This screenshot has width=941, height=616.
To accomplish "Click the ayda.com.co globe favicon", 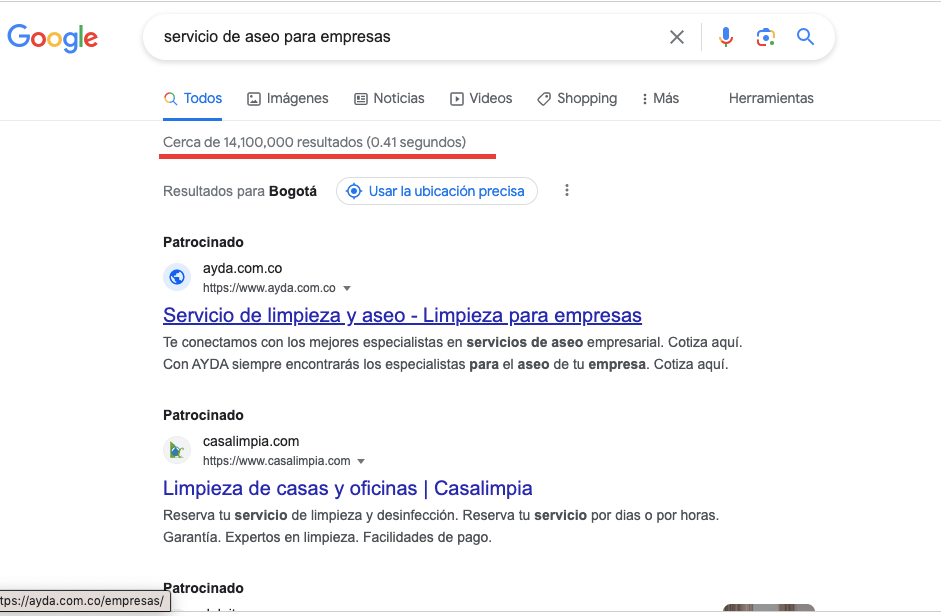I will [x=177, y=277].
